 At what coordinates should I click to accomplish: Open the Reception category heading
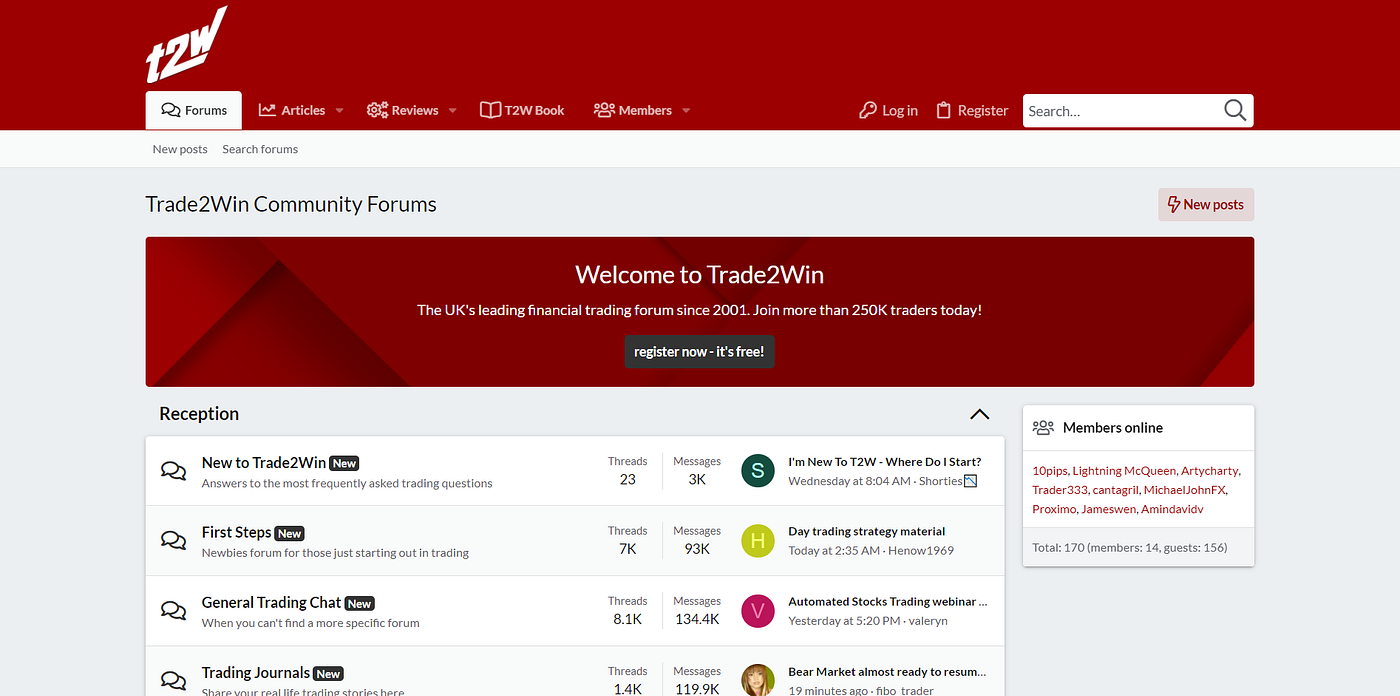(x=199, y=414)
